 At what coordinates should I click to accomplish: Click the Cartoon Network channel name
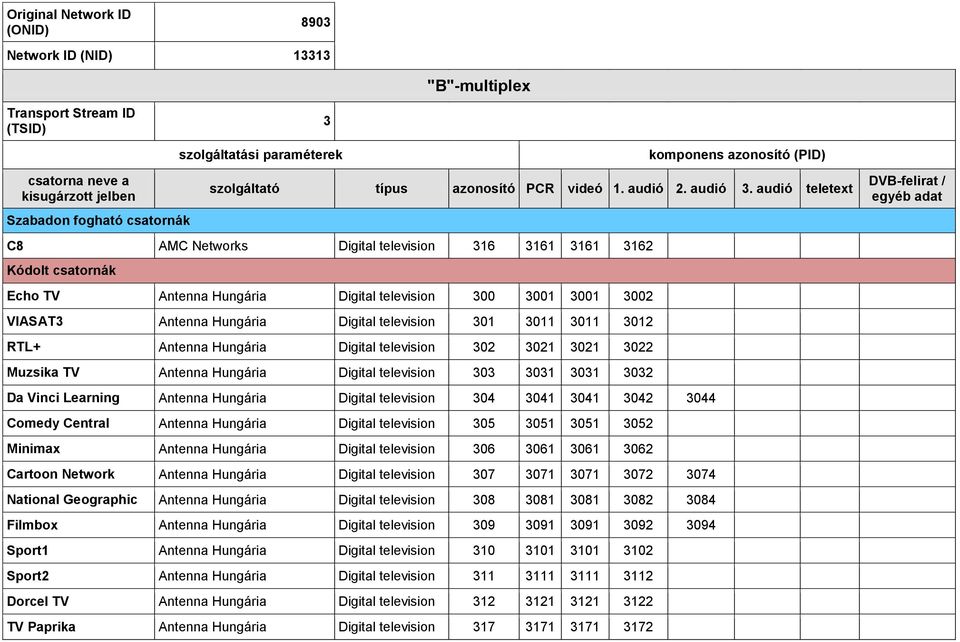point(61,474)
